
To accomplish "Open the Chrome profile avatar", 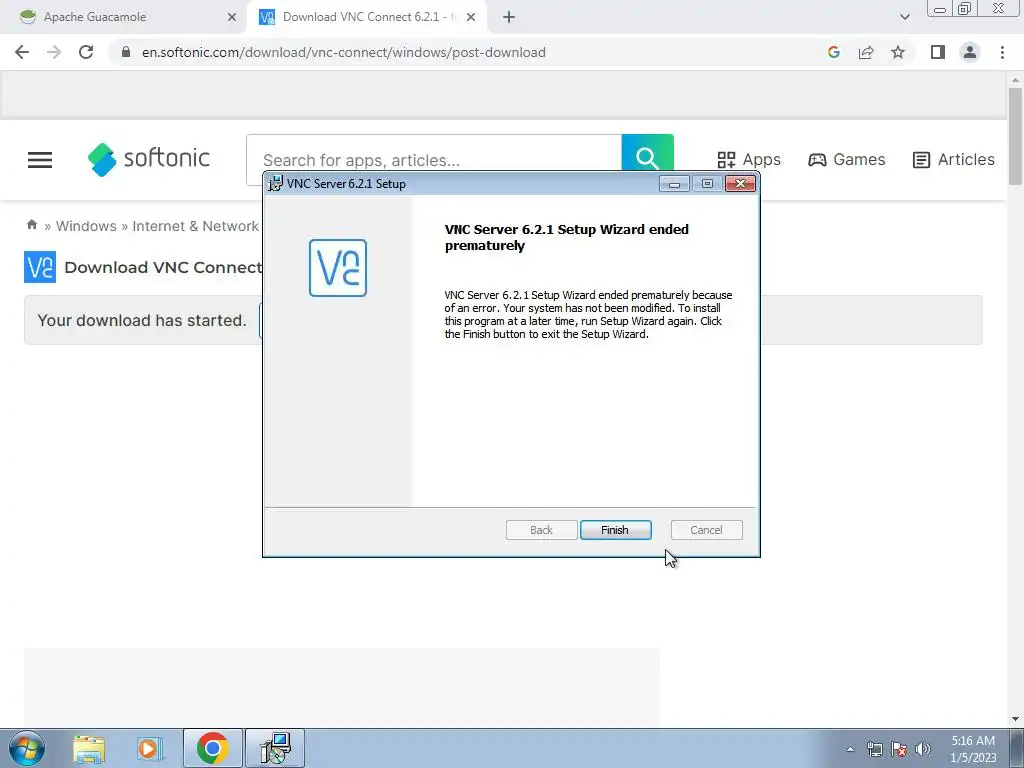I will (970, 52).
